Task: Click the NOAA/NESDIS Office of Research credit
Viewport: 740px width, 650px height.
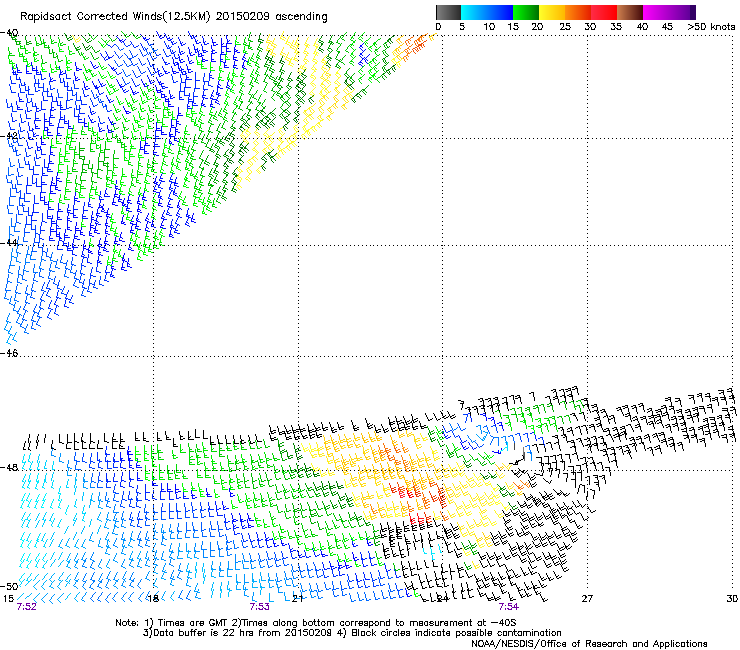Action: click(589, 644)
